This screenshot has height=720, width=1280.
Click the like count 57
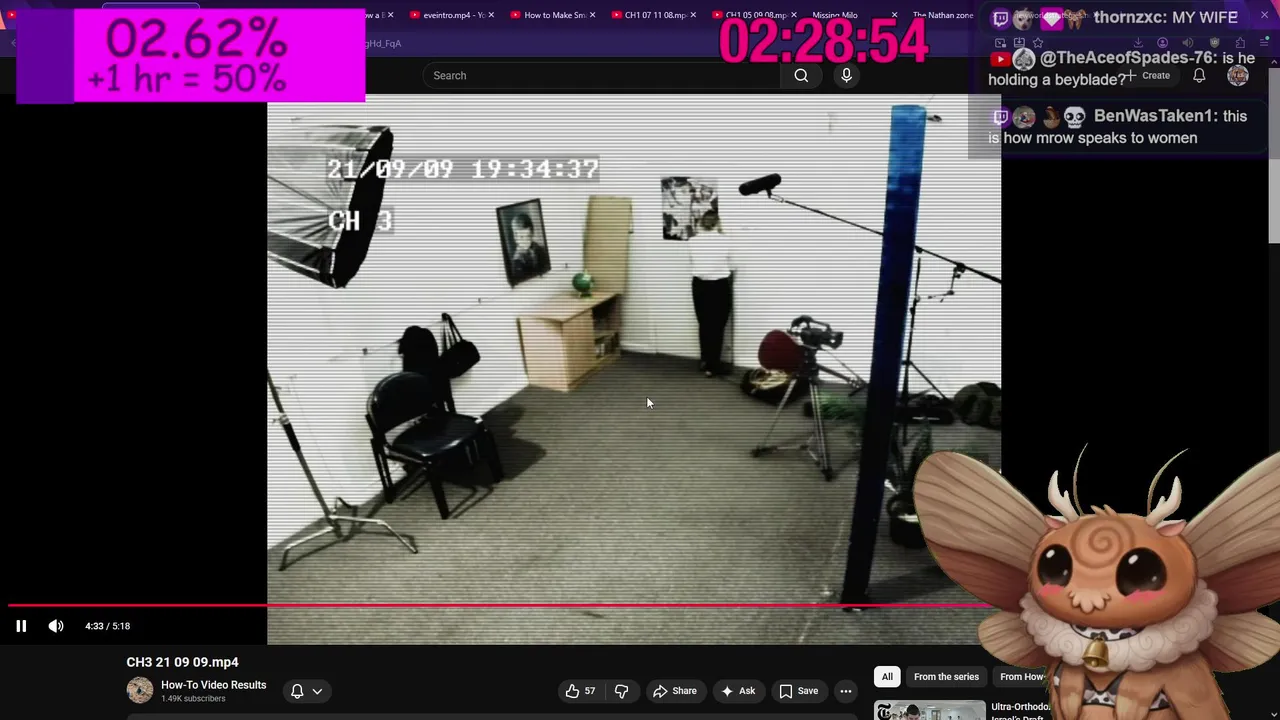point(590,691)
